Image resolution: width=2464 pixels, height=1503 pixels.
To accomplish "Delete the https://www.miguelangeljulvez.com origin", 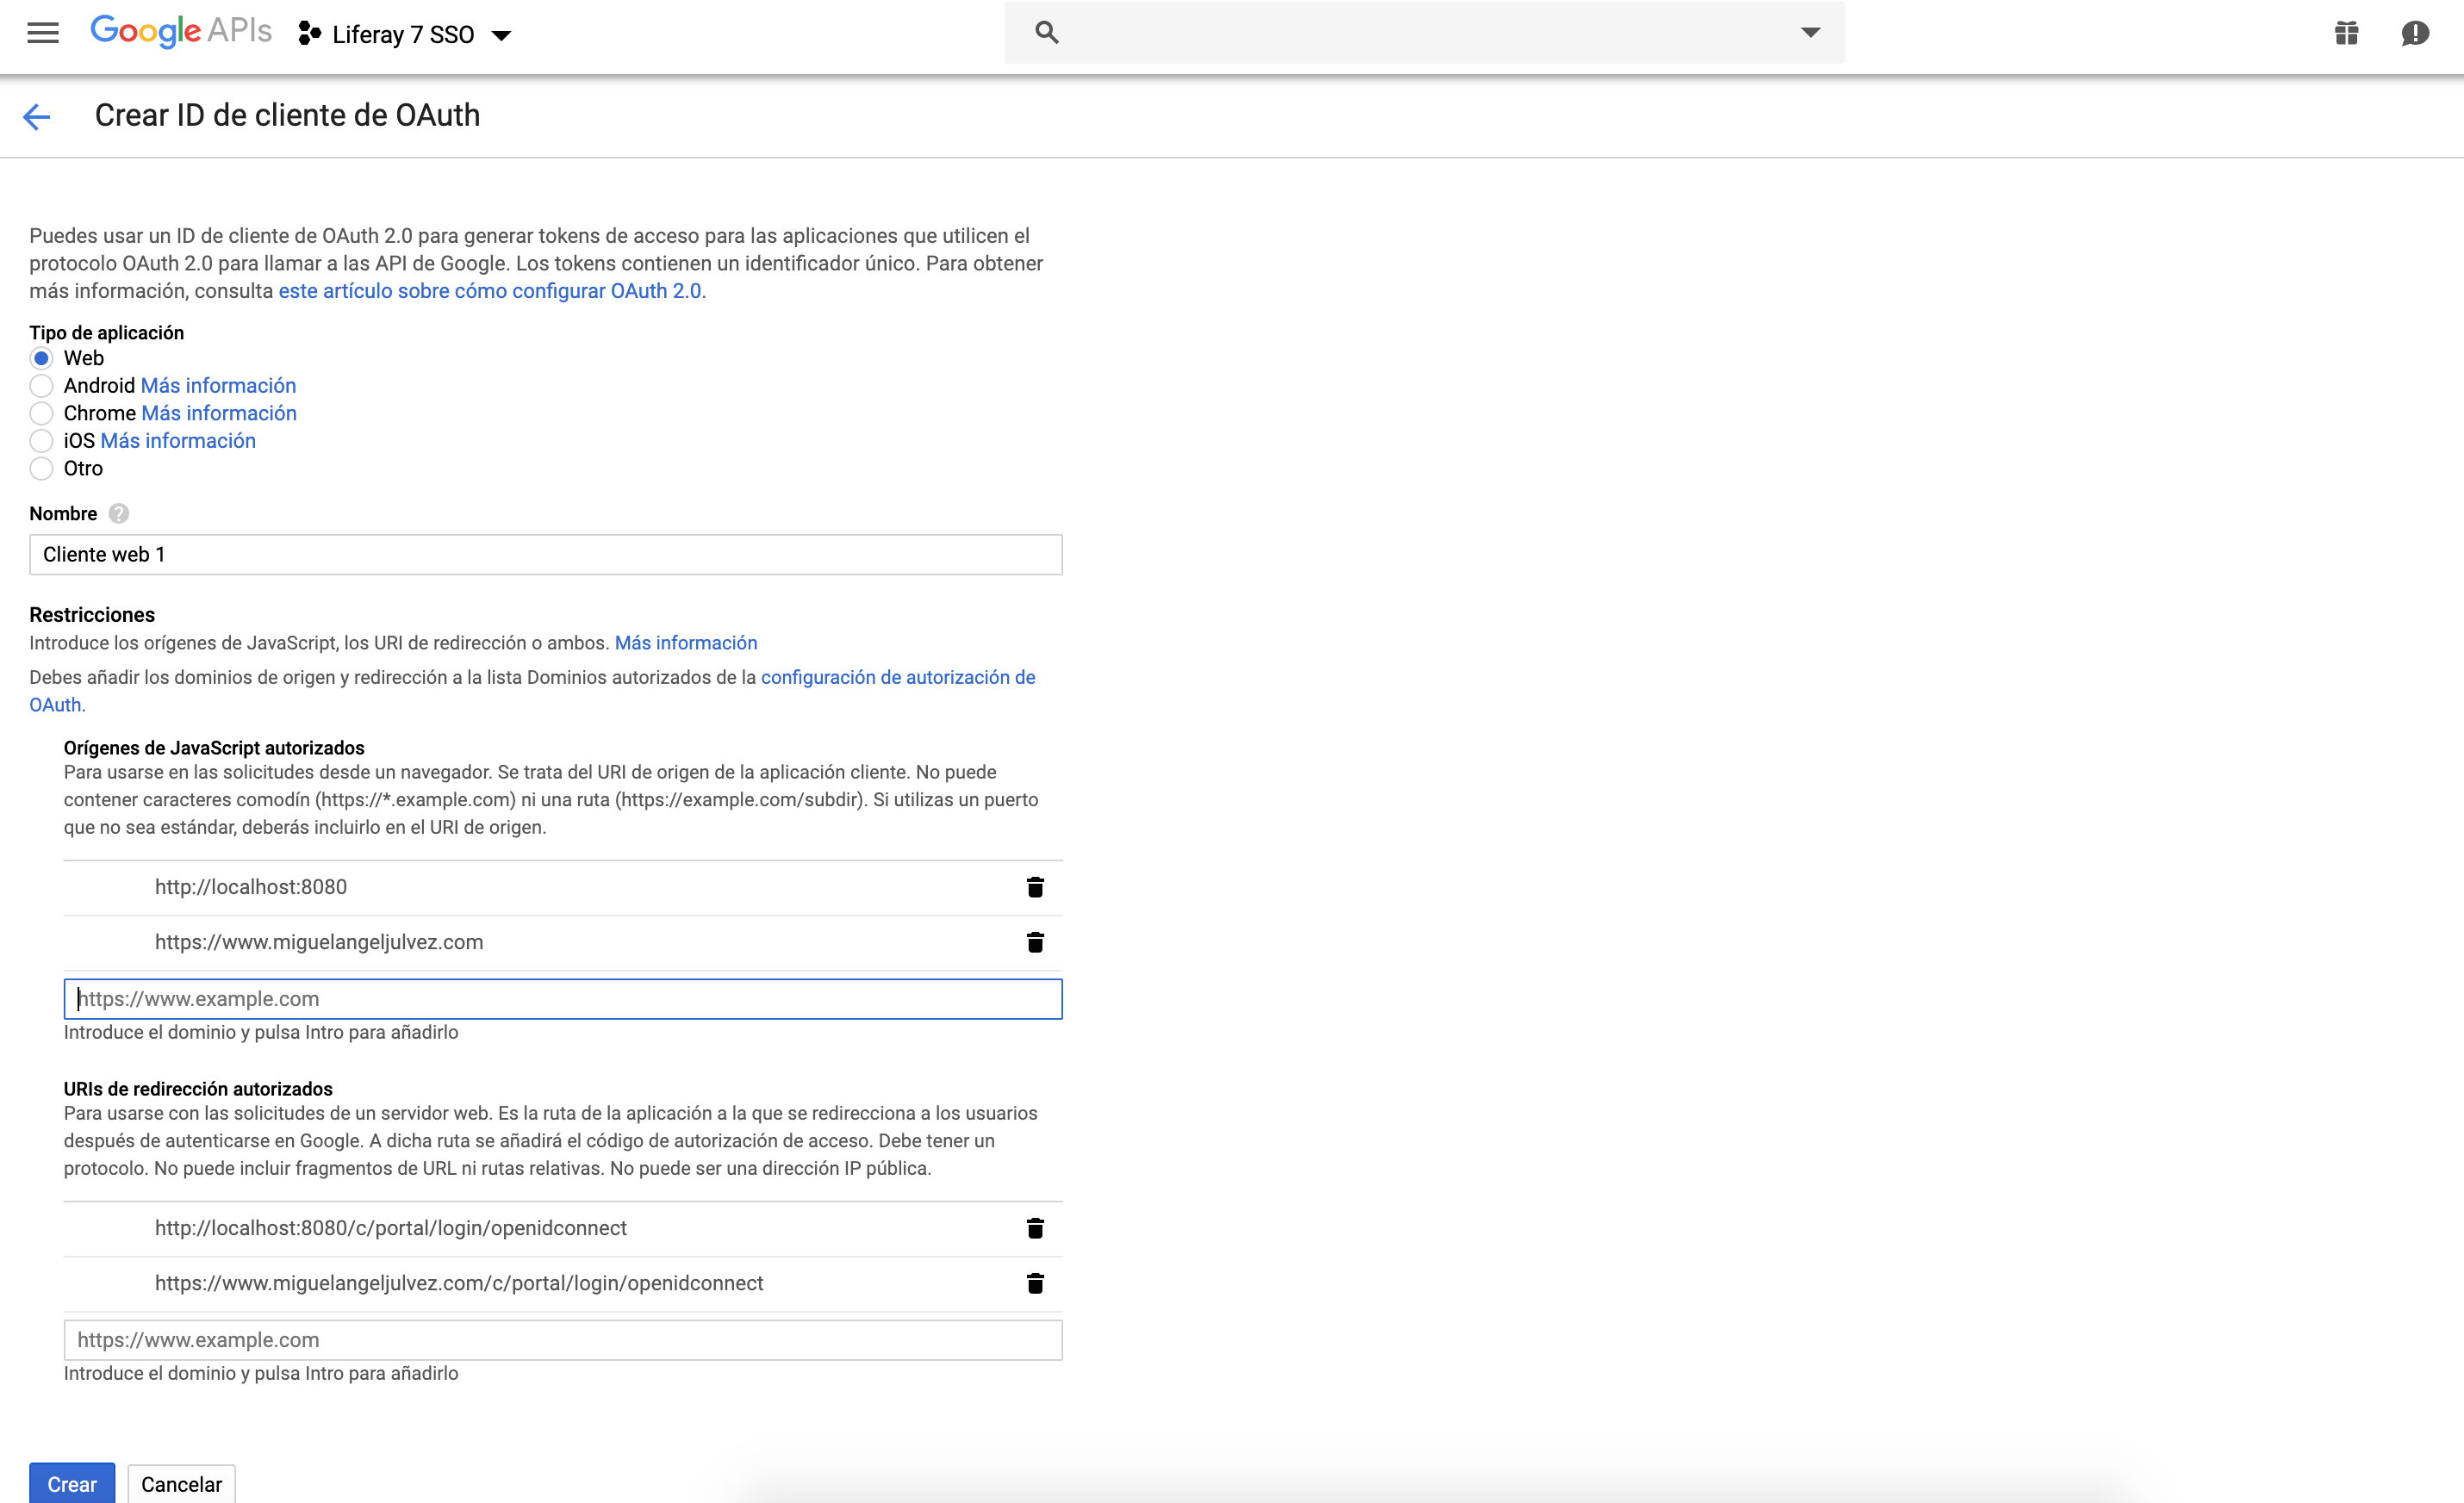I will coord(1035,942).
